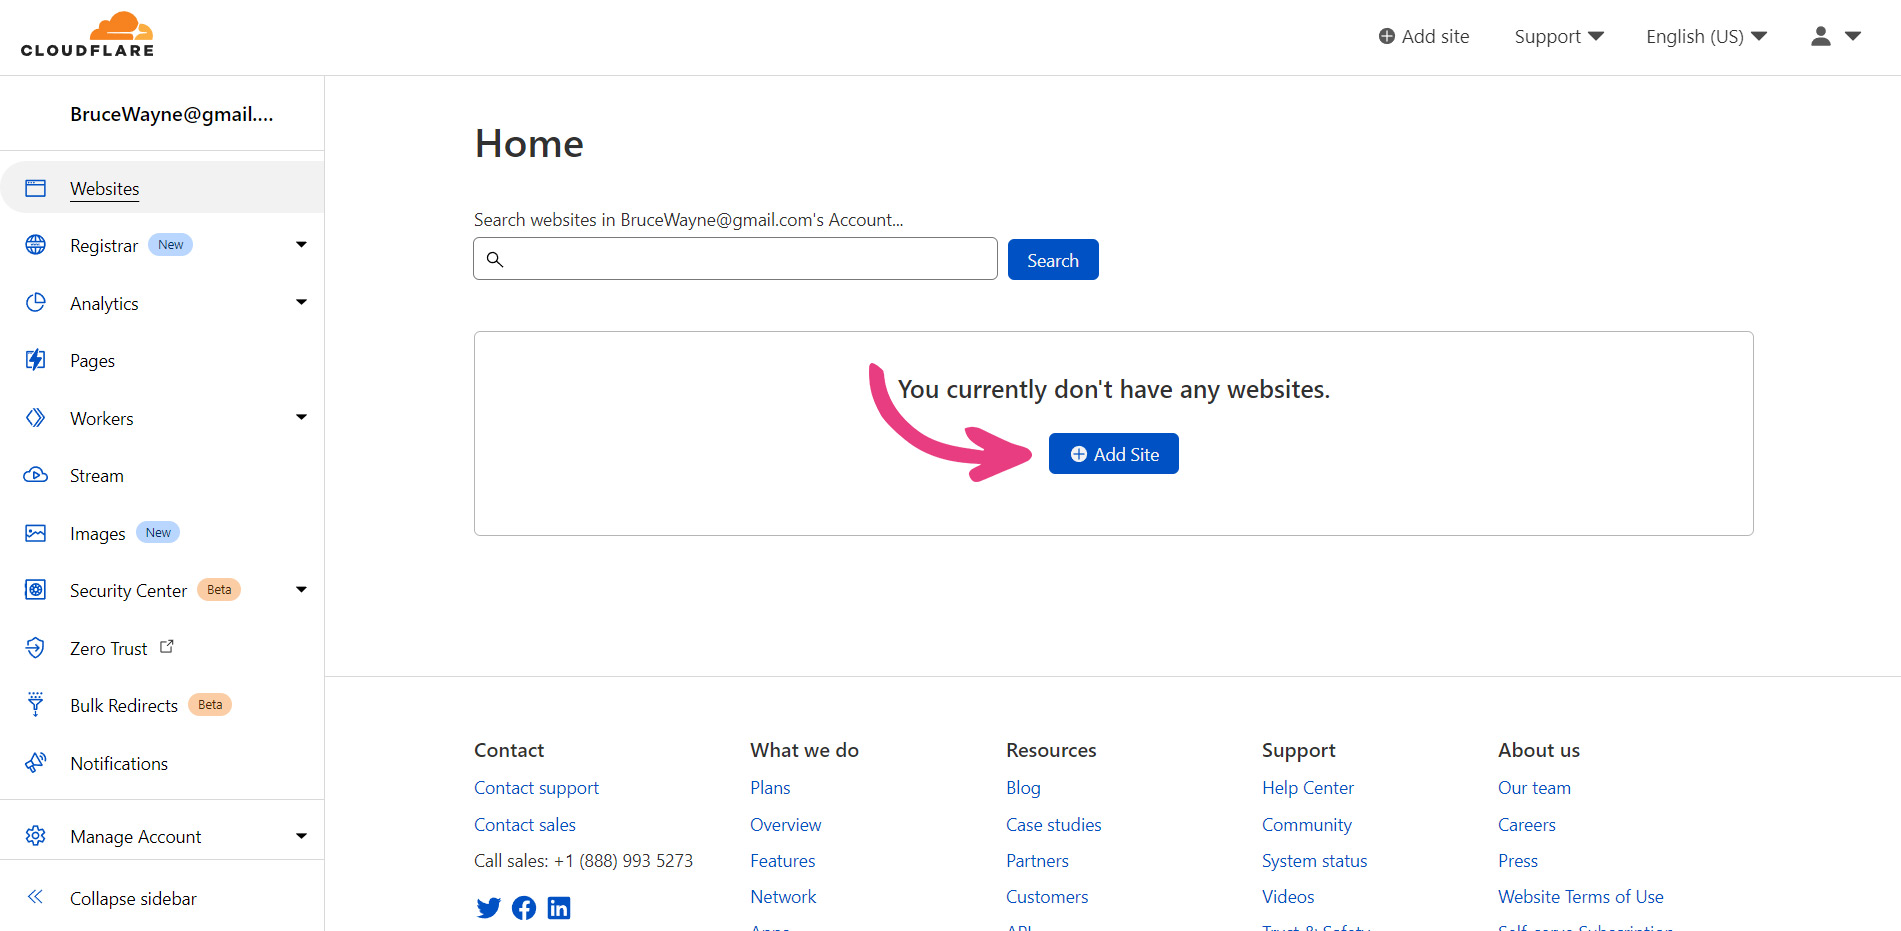The image size is (1901, 931).
Task: Open the Overview footer link
Action: click(786, 825)
